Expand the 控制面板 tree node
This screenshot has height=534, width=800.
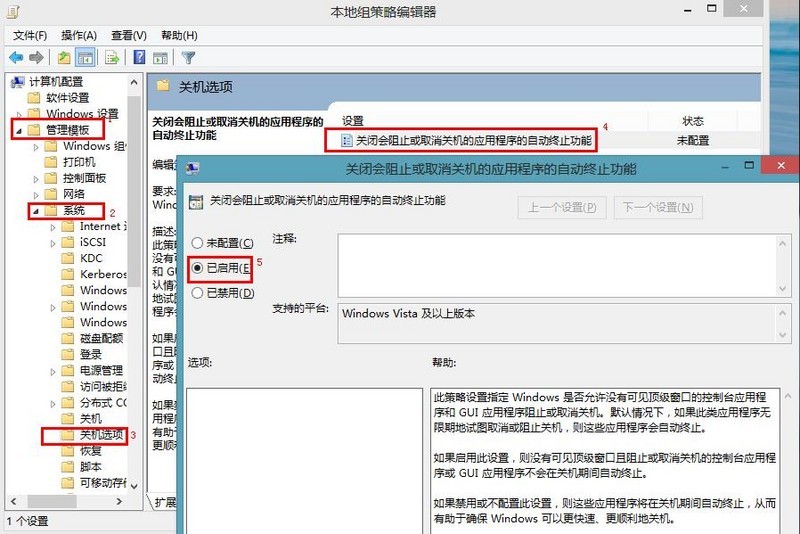pyautogui.click(x=36, y=179)
